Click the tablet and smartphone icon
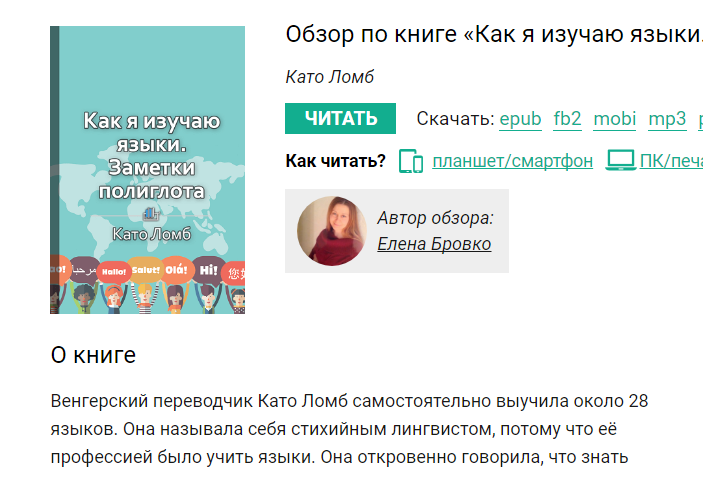The height and width of the screenshot is (481, 703). [x=411, y=161]
